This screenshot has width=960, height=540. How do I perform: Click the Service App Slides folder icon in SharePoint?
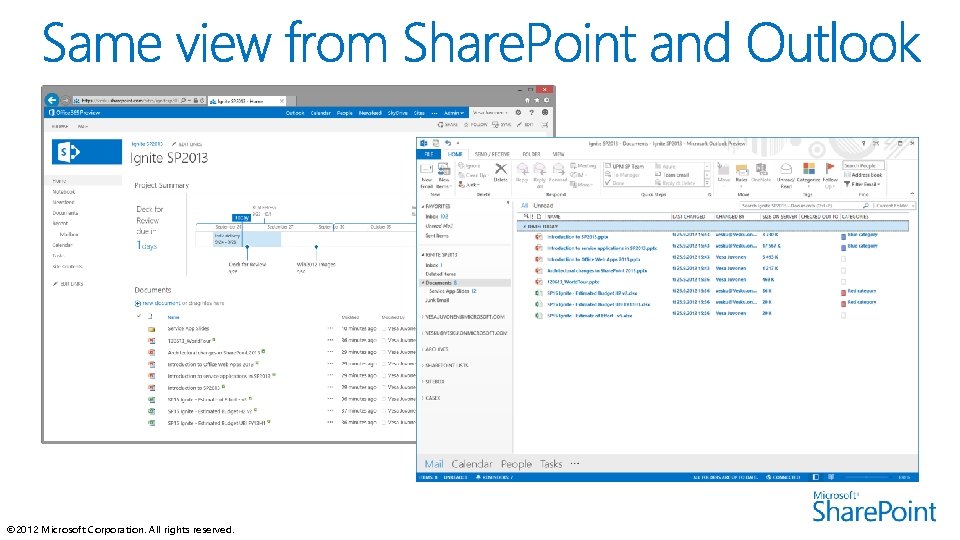(x=151, y=329)
